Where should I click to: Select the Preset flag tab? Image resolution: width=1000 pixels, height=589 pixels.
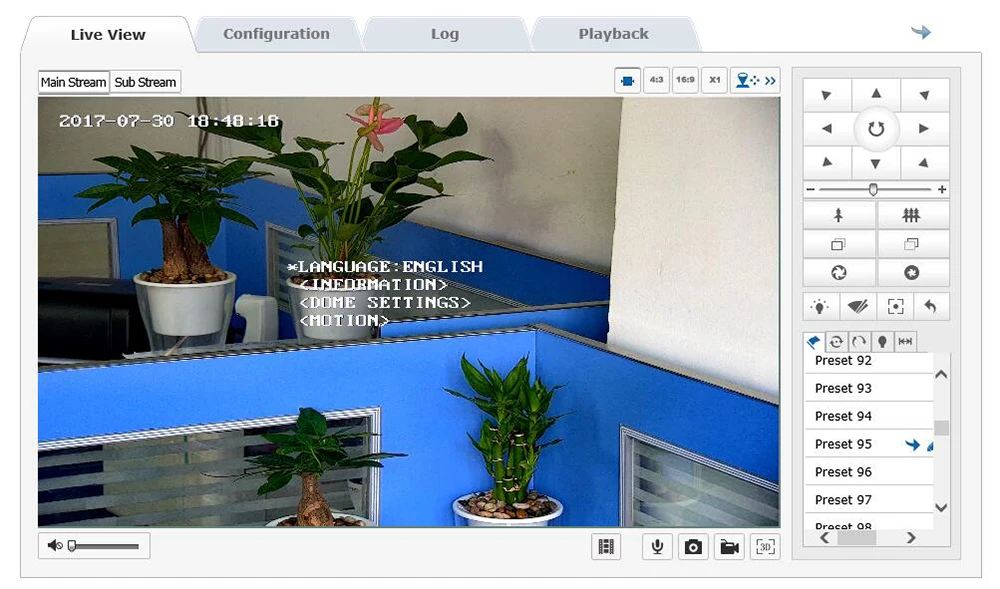[x=814, y=342]
